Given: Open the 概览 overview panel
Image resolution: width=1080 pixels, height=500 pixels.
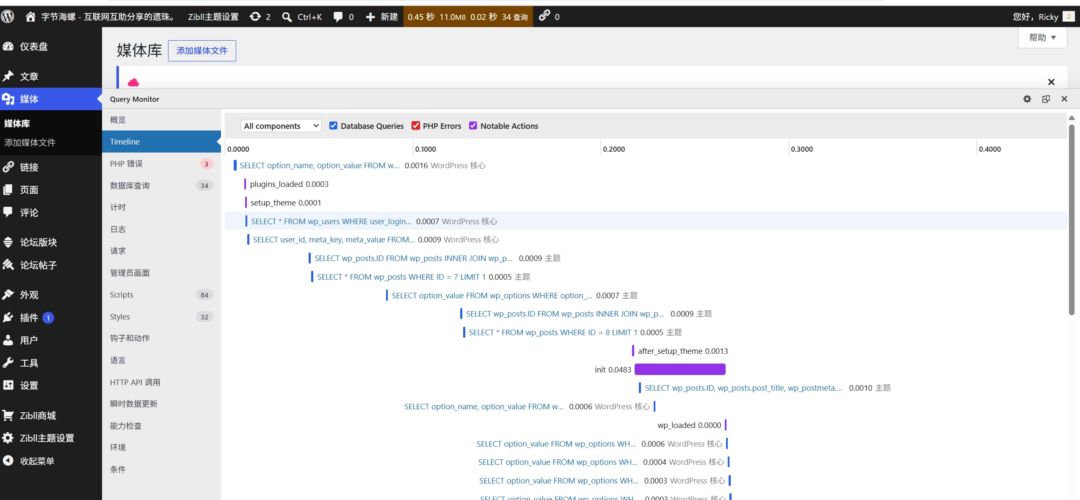Looking at the screenshot, I should [162, 120].
